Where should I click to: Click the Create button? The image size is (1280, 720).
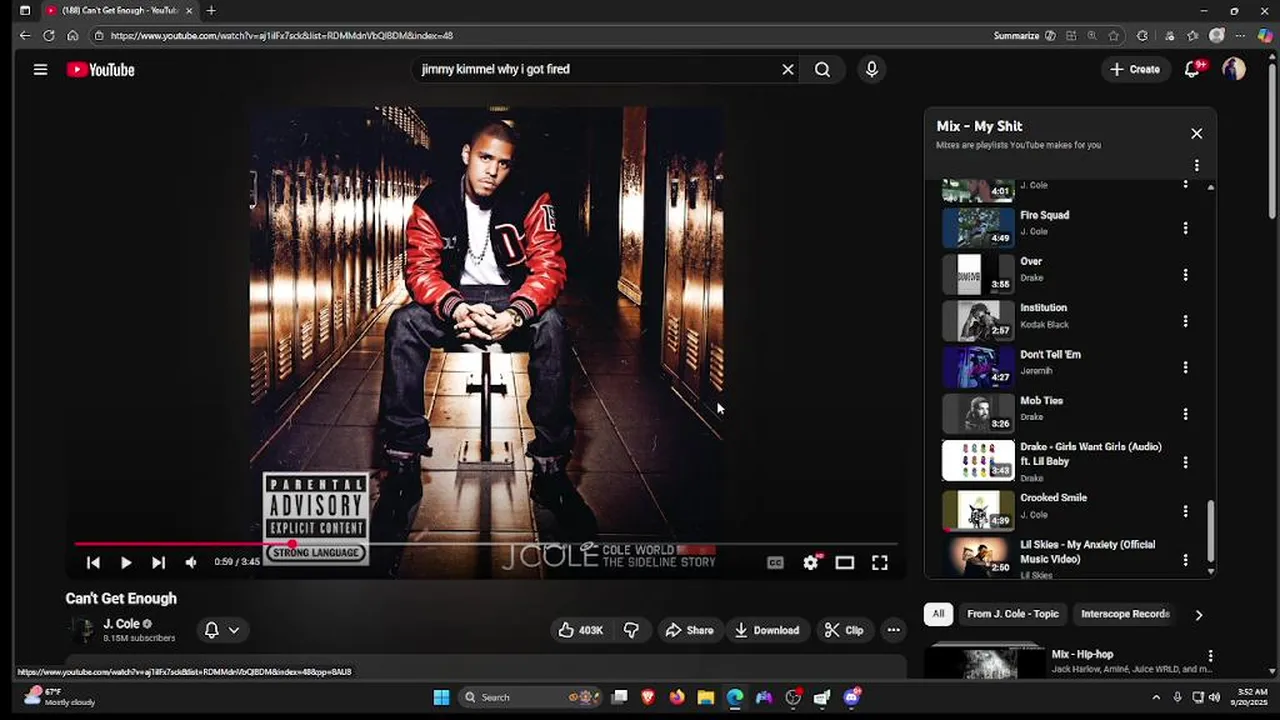[1135, 69]
